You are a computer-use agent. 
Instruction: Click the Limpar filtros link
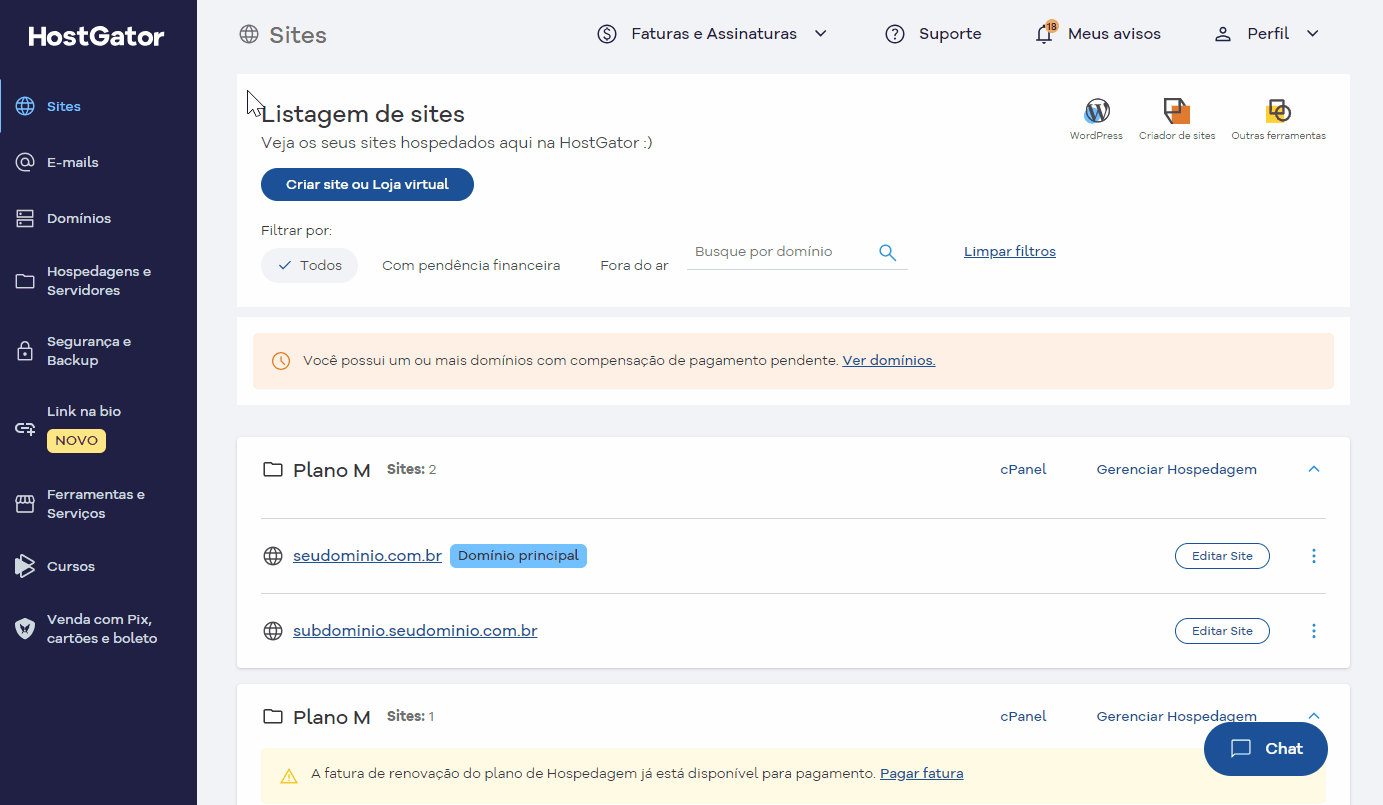[1010, 252]
